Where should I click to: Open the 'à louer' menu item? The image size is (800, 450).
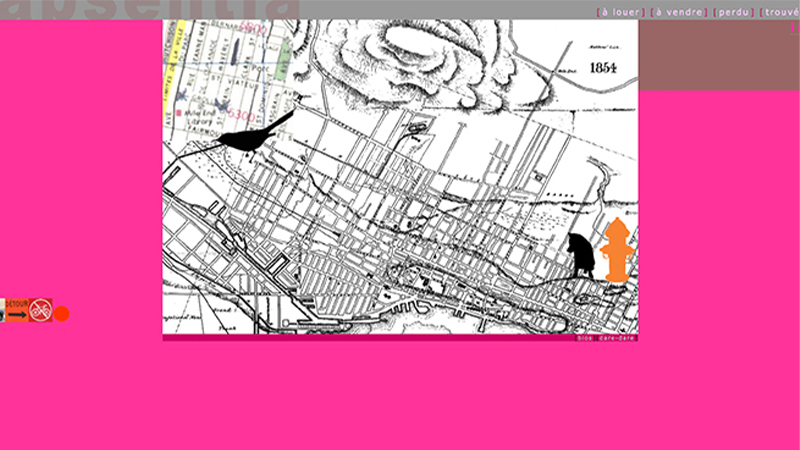[x=621, y=13]
